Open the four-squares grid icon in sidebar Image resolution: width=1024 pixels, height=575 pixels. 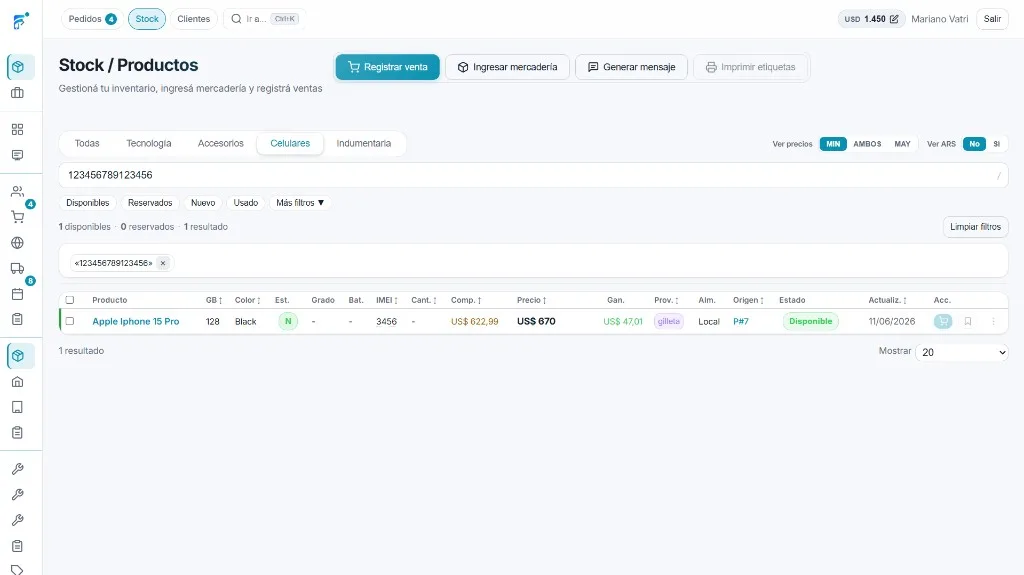18,129
